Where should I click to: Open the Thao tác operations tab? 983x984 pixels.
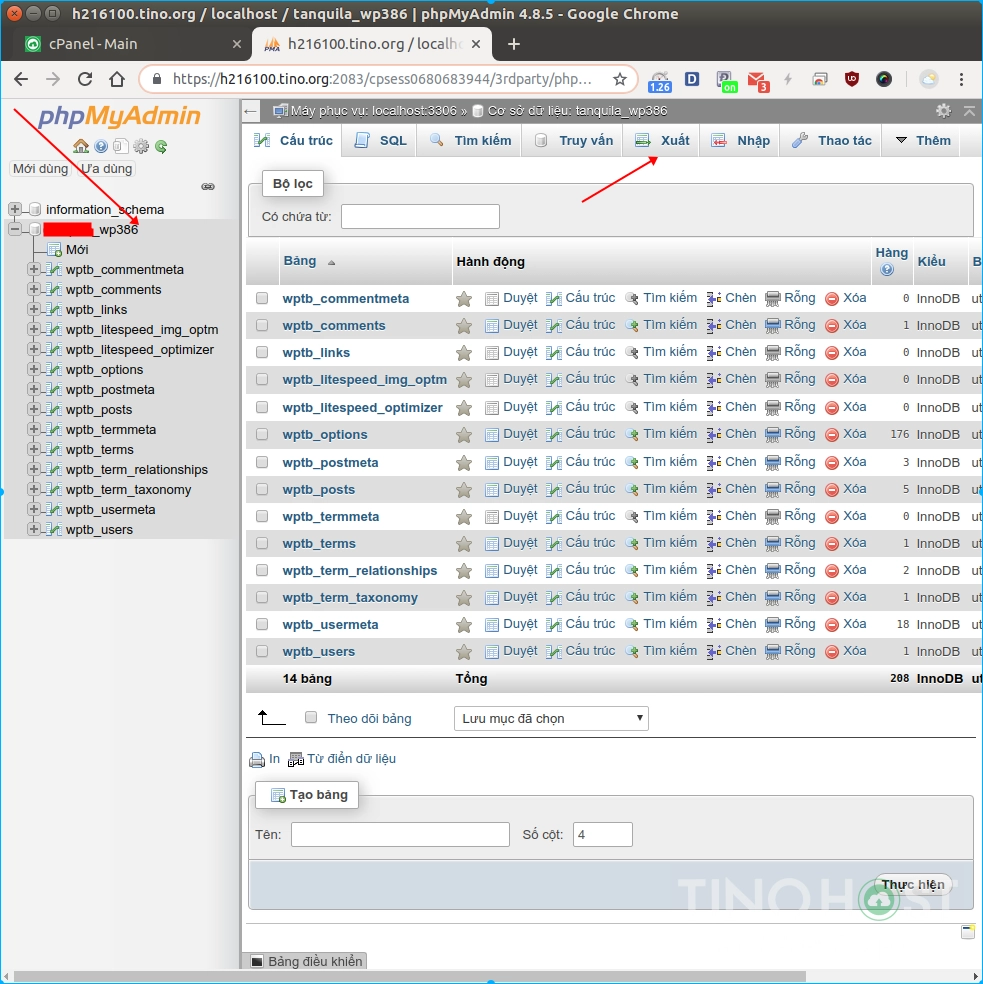(x=831, y=141)
